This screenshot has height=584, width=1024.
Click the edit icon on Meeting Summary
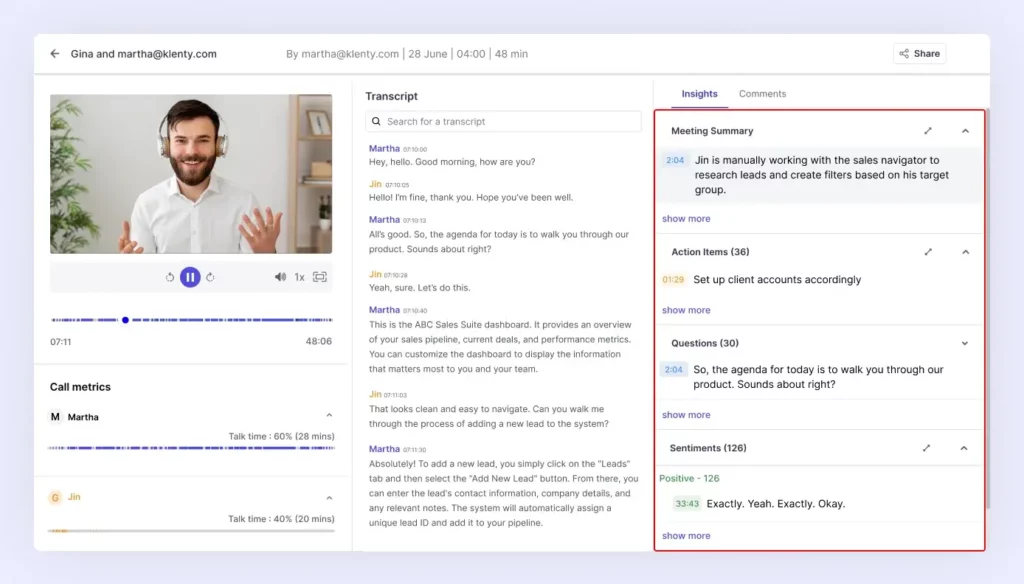(928, 130)
